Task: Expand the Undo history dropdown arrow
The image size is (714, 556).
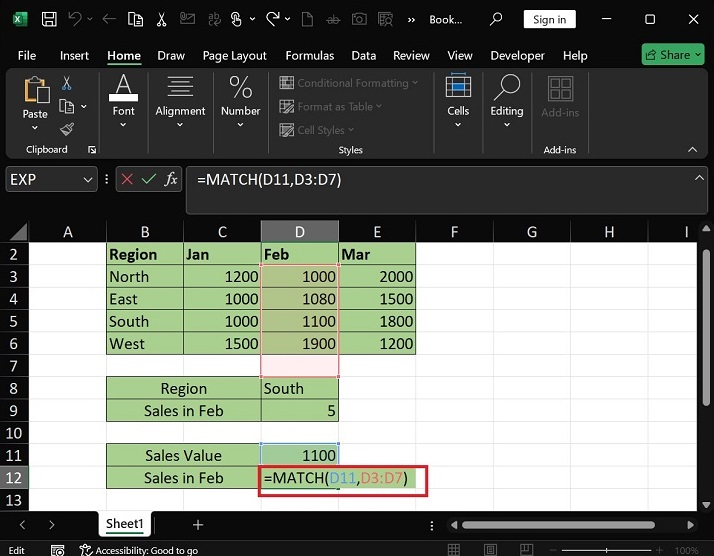Action: (90, 19)
